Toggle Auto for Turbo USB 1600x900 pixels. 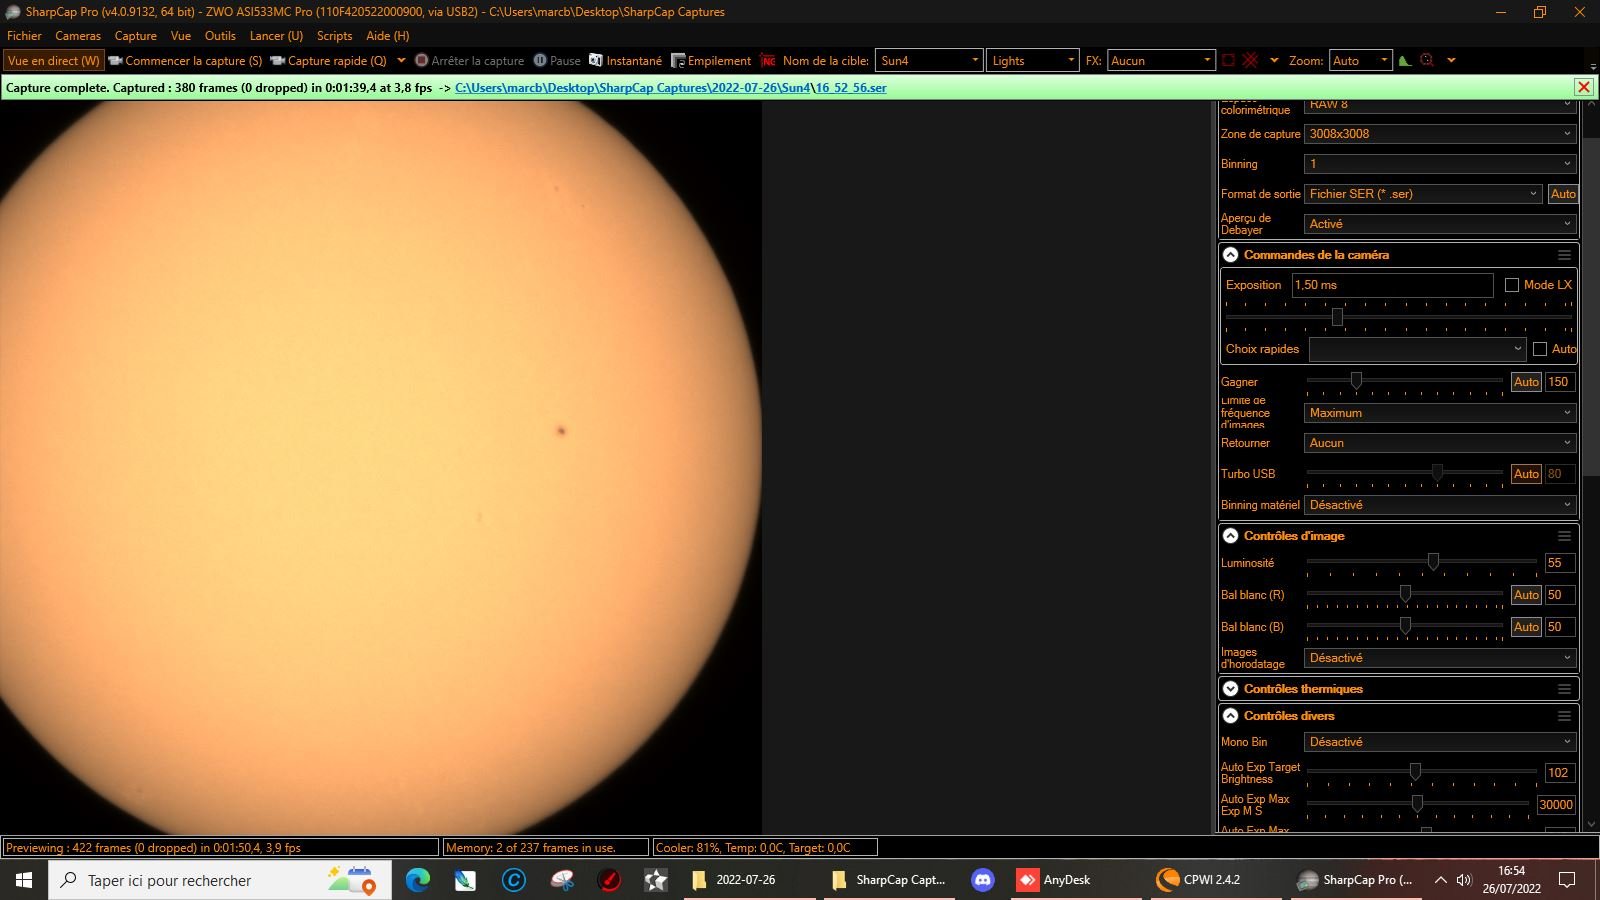click(x=1526, y=474)
